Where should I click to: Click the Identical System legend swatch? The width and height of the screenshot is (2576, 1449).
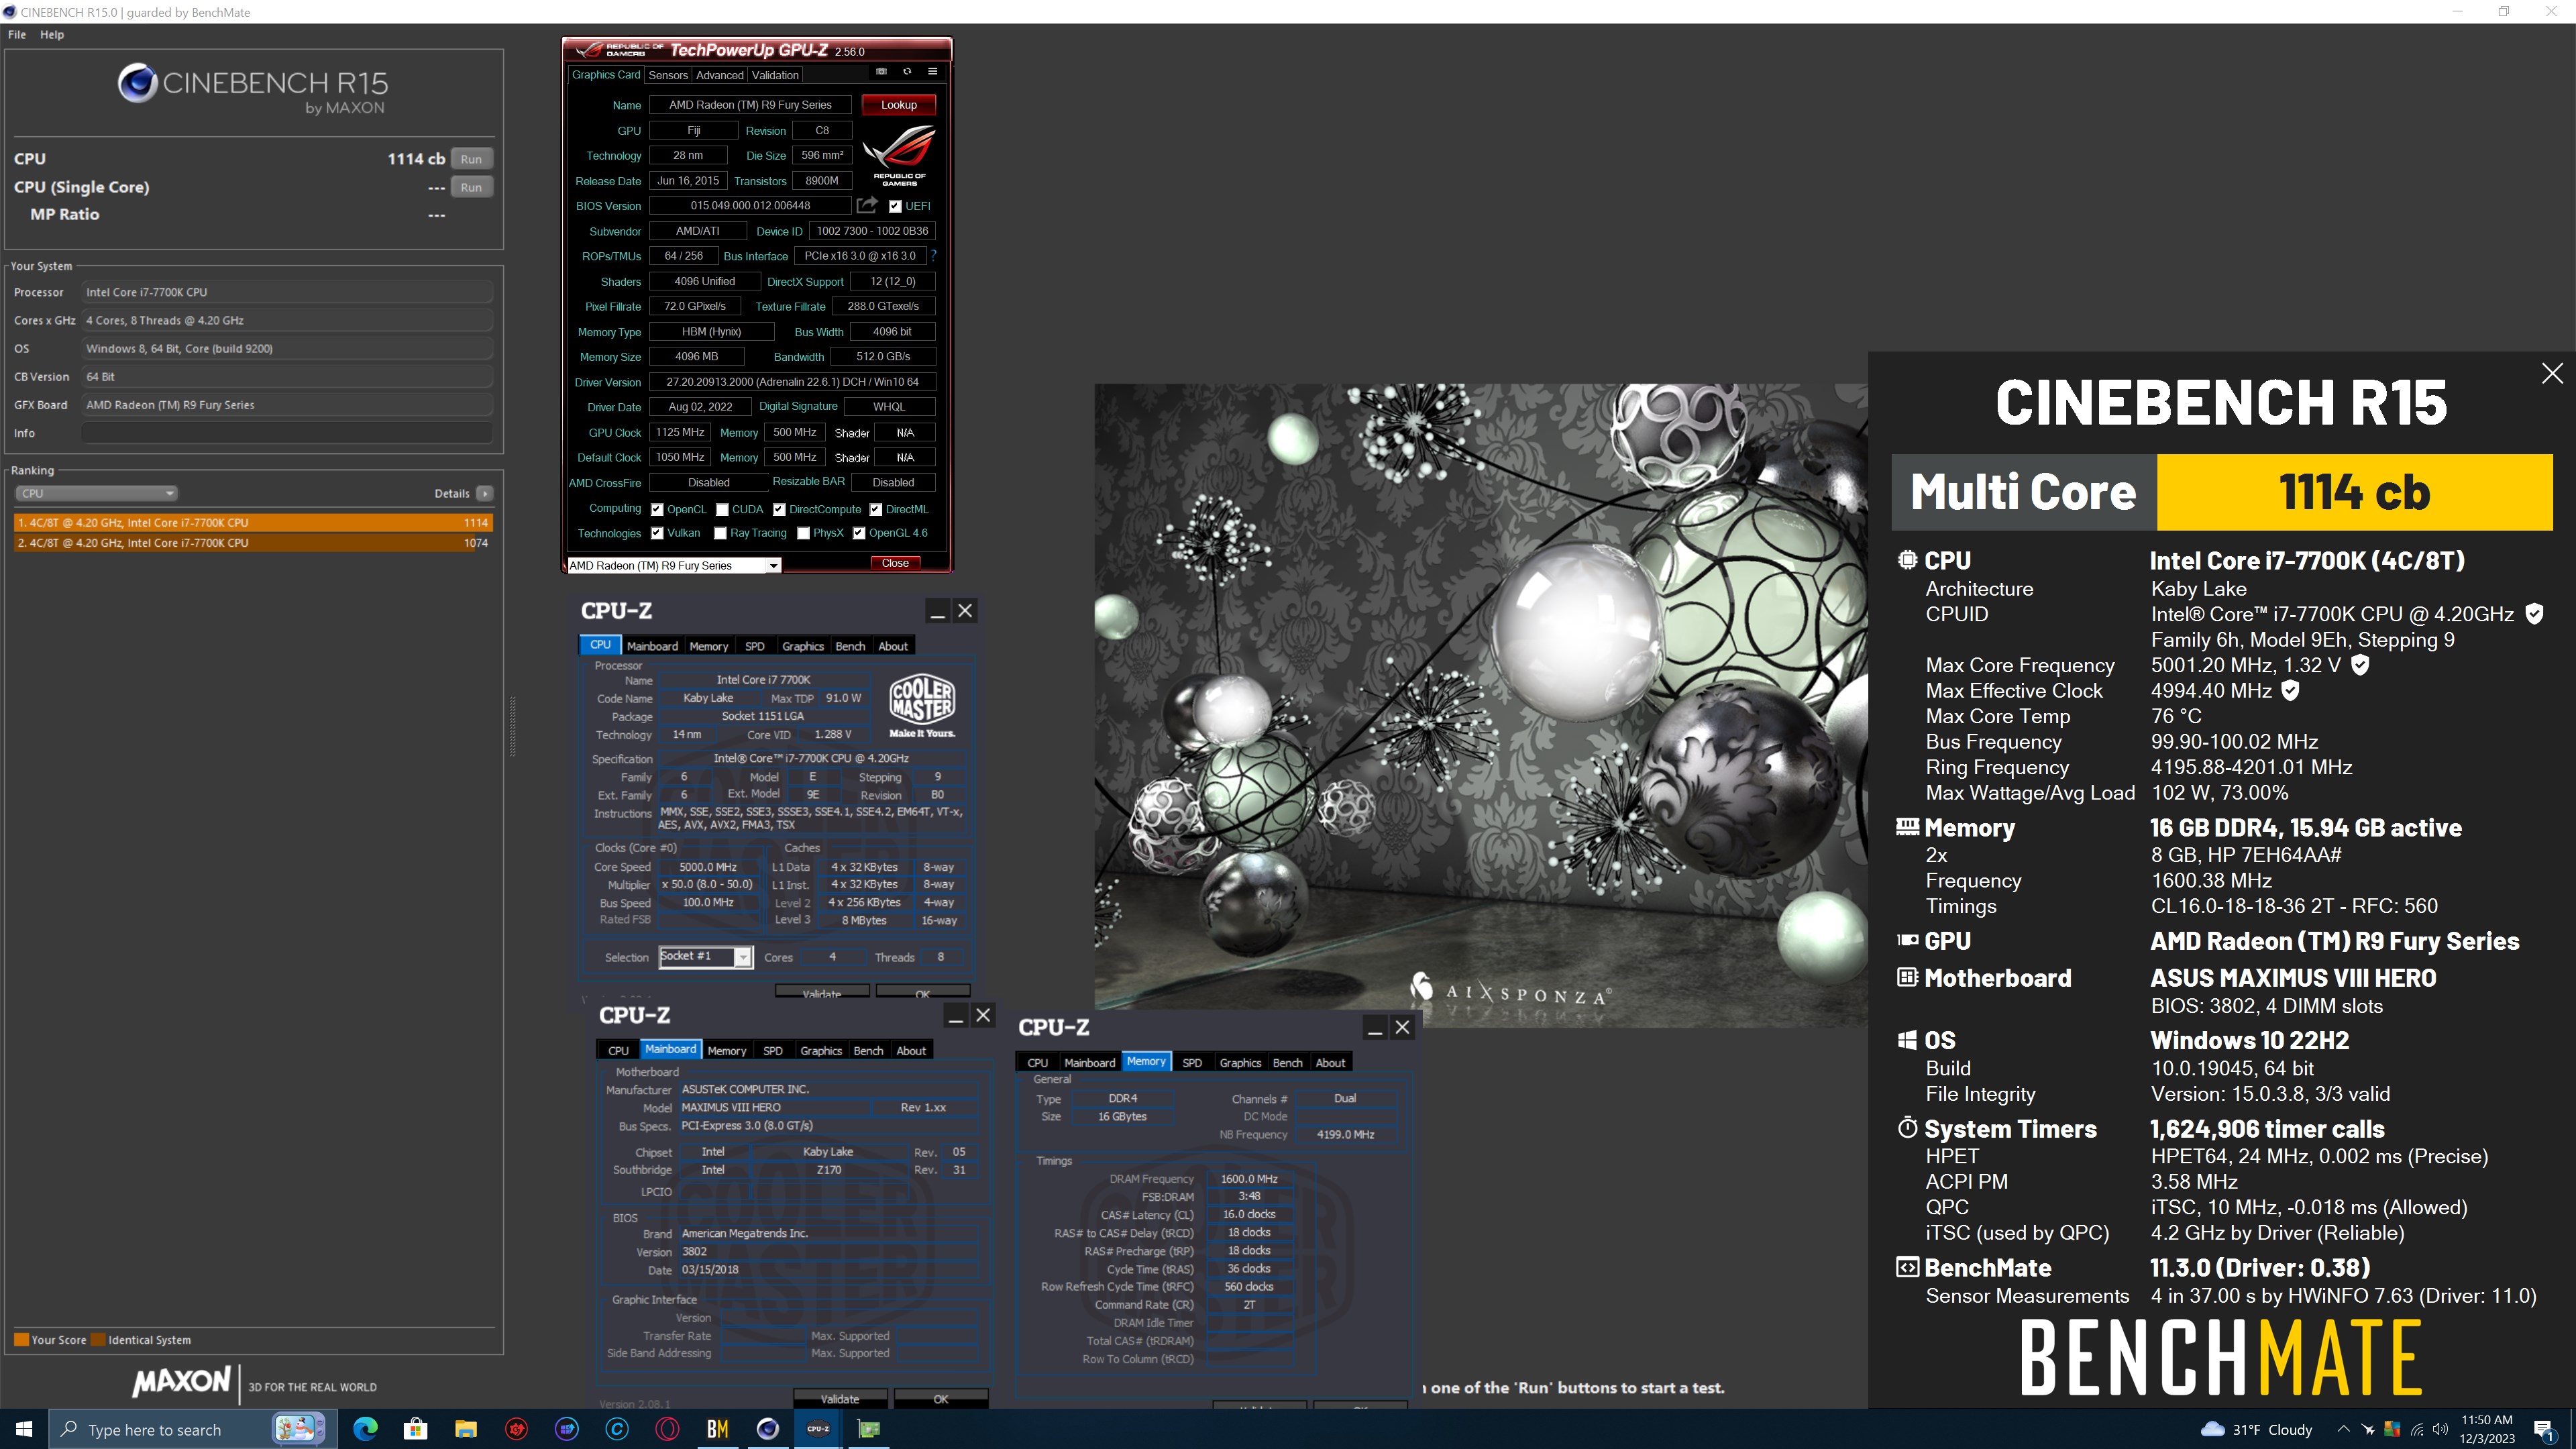tap(98, 1340)
